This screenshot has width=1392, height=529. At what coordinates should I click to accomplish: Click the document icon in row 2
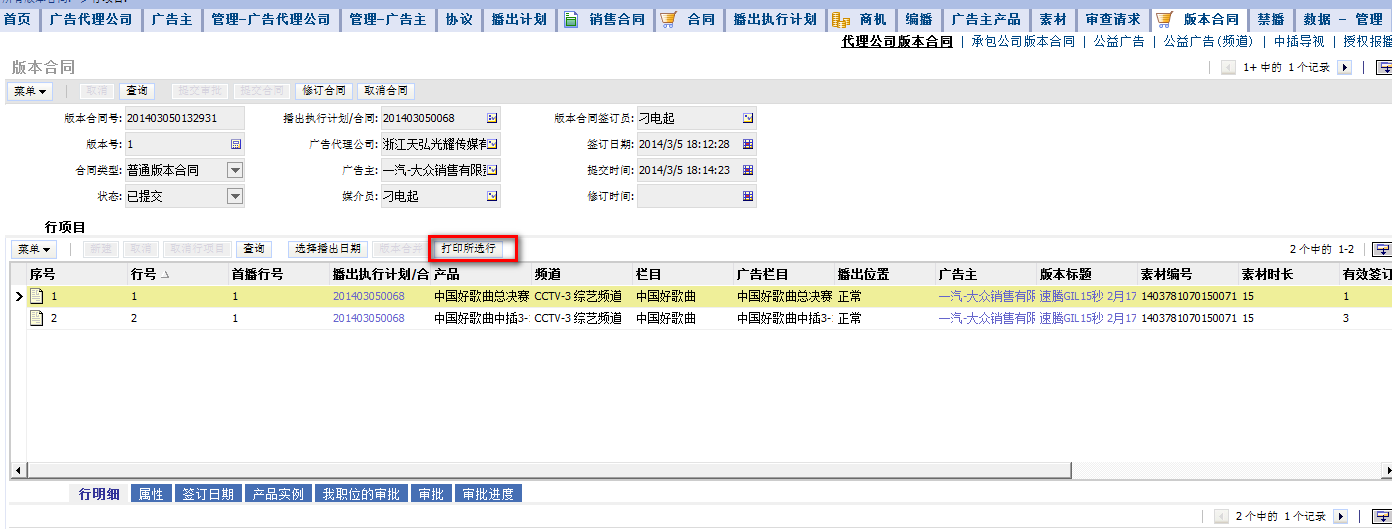37,318
